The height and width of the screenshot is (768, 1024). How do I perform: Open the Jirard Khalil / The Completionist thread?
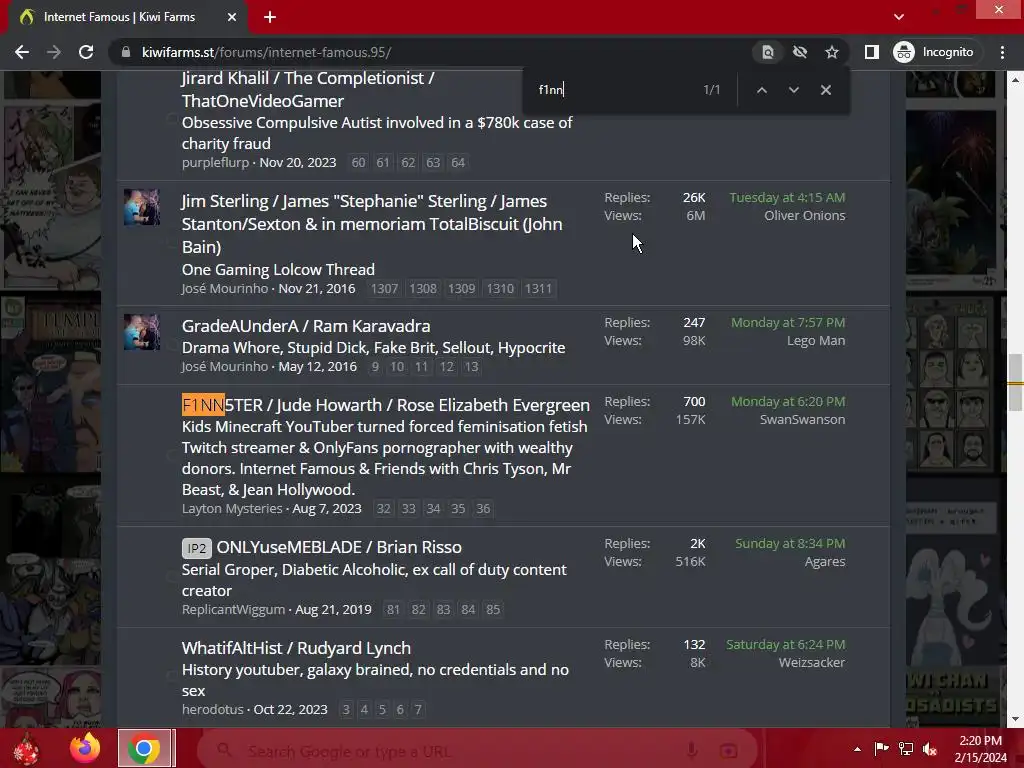click(308, 89)
